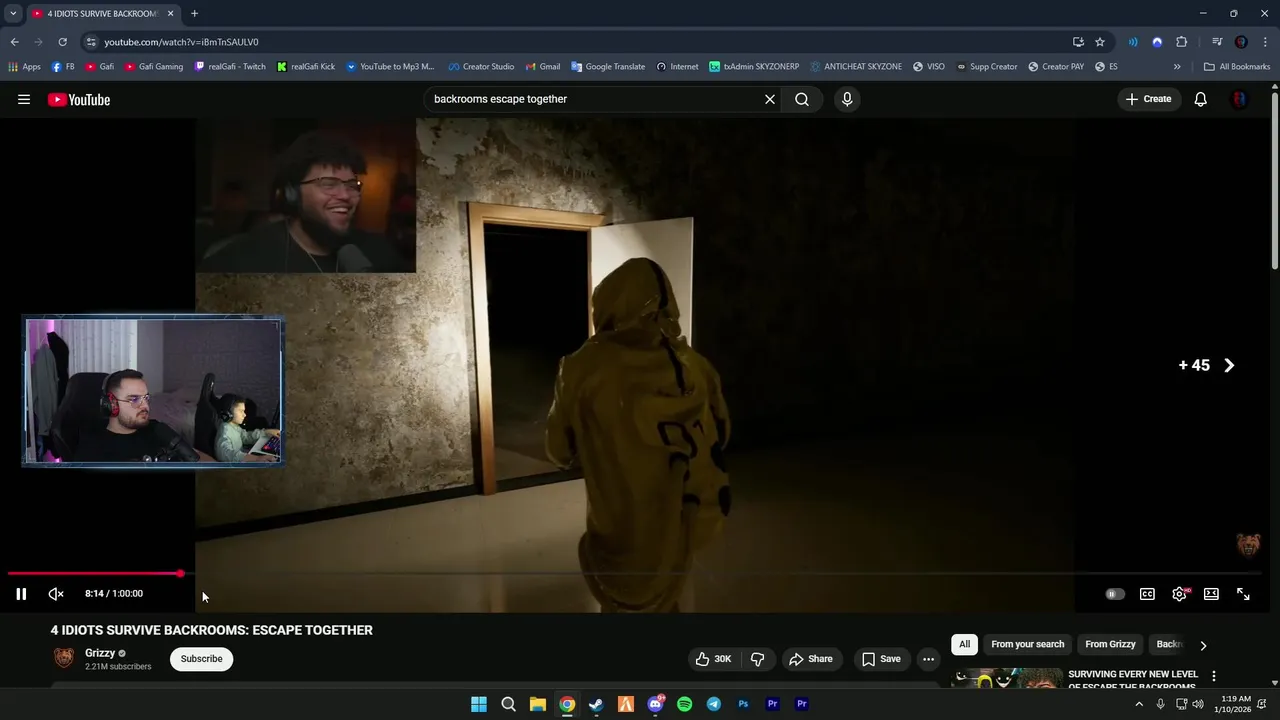This screenshot has height=720, width=1280.
Task: Open the tab search dropdown arrow
Action: click(x=13, y=13)
